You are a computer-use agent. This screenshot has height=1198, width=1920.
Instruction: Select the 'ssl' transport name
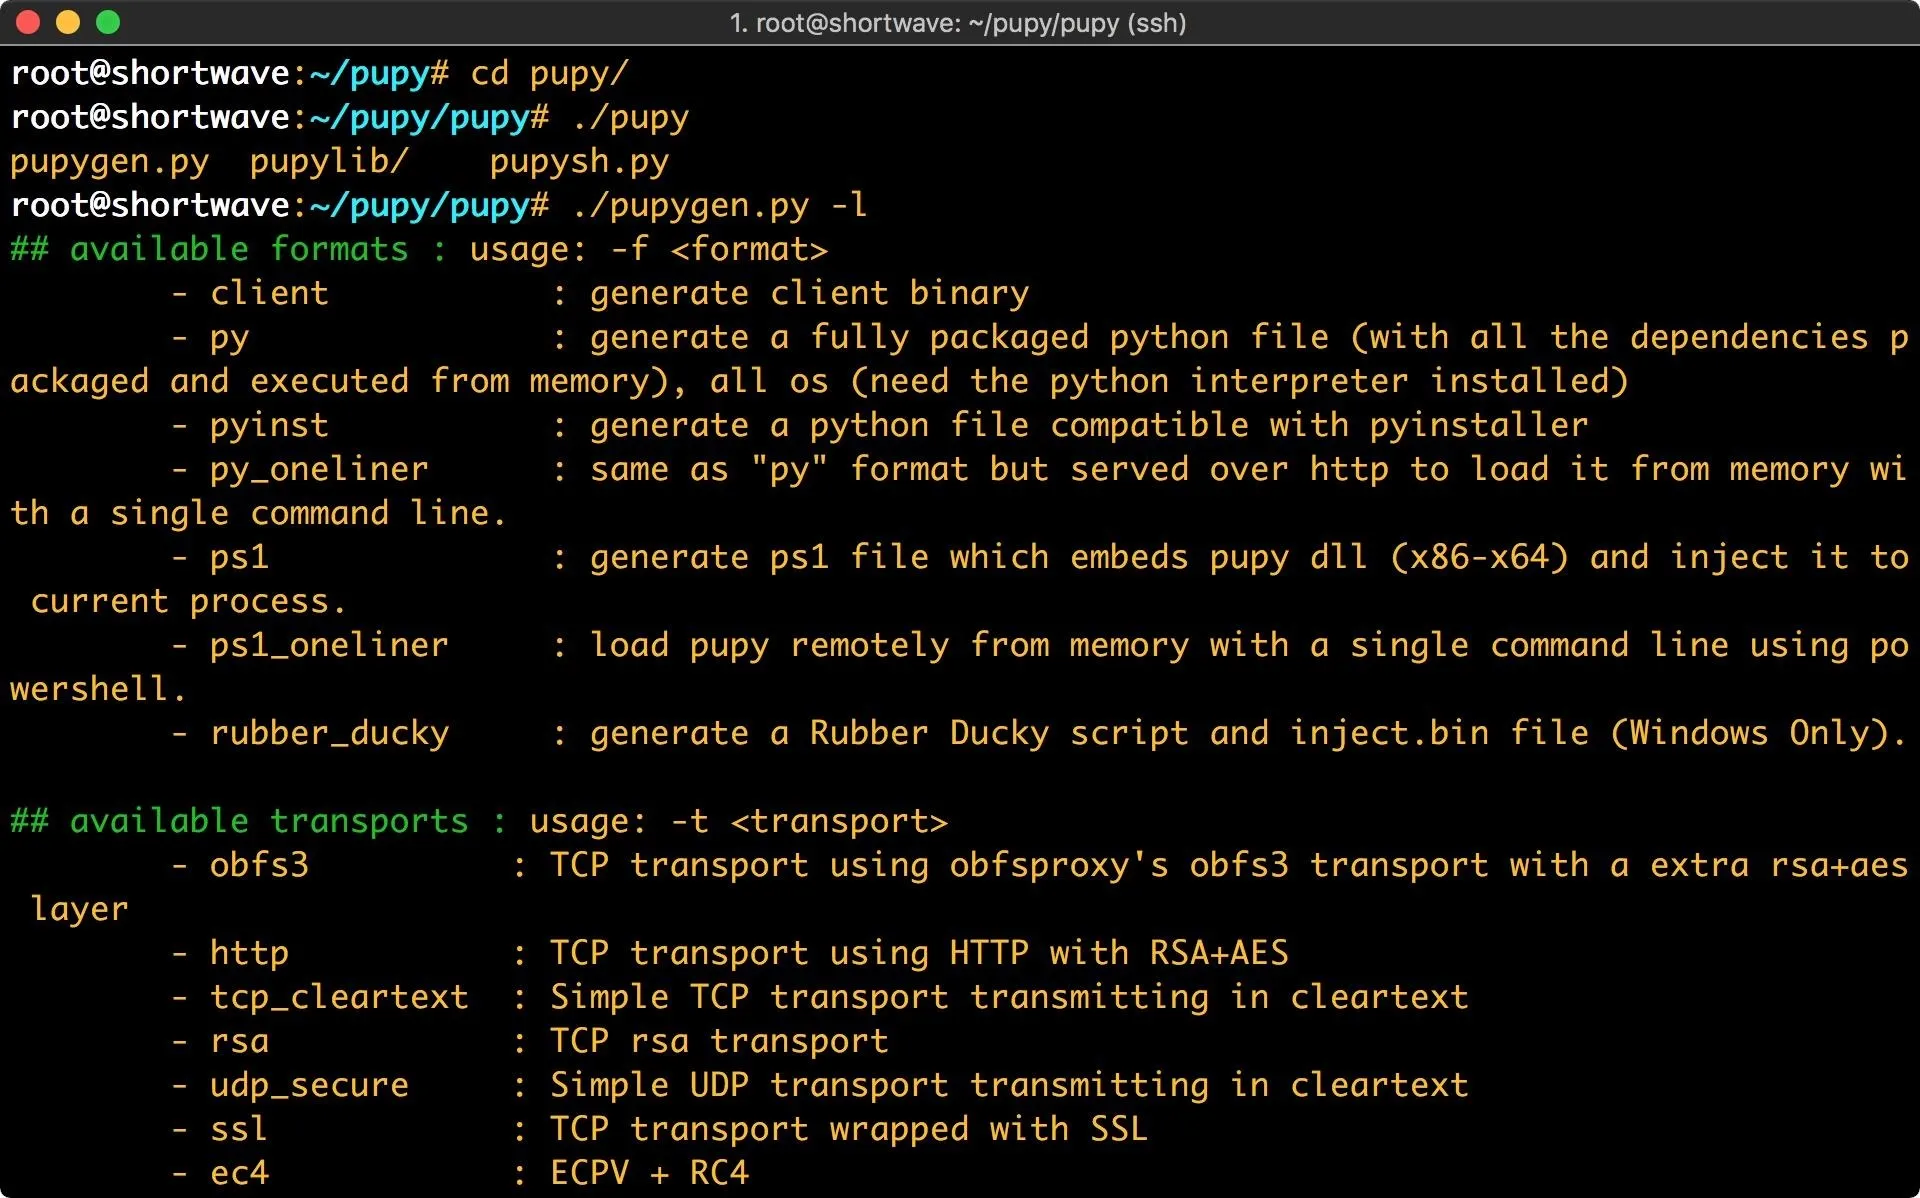(x=240, y=1130)
